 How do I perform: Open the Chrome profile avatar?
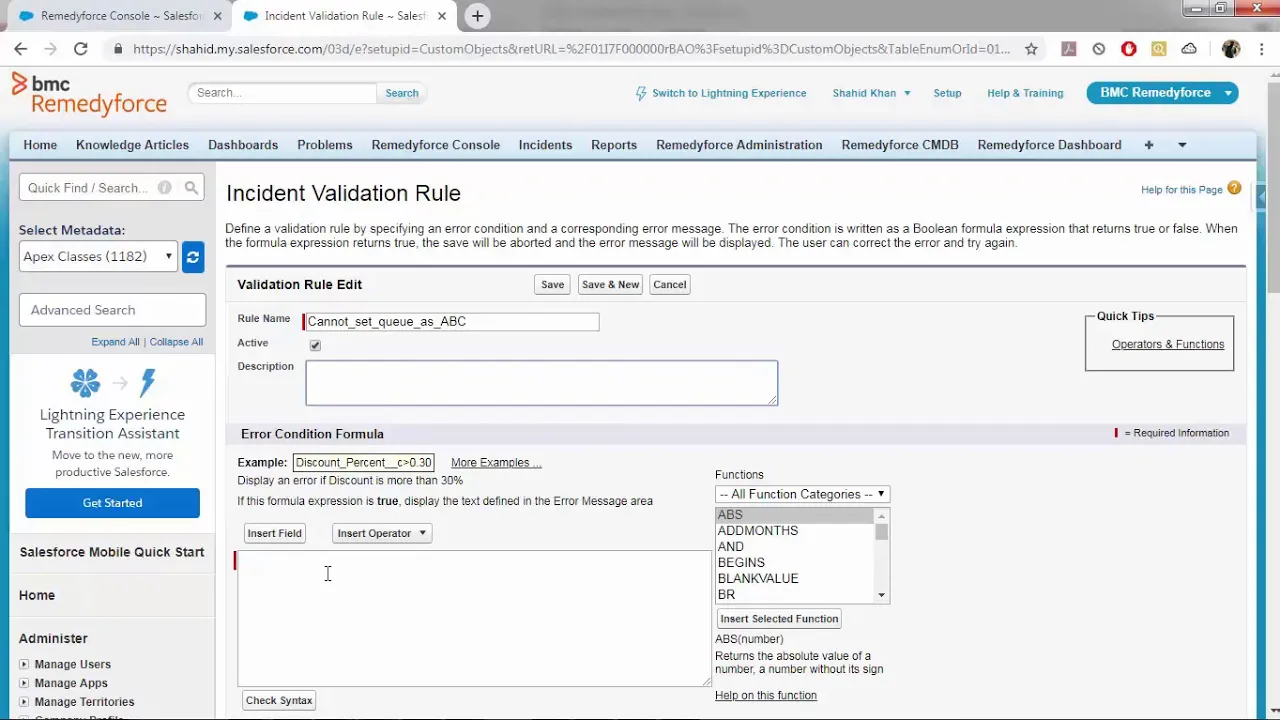(x=1231, y=49)
